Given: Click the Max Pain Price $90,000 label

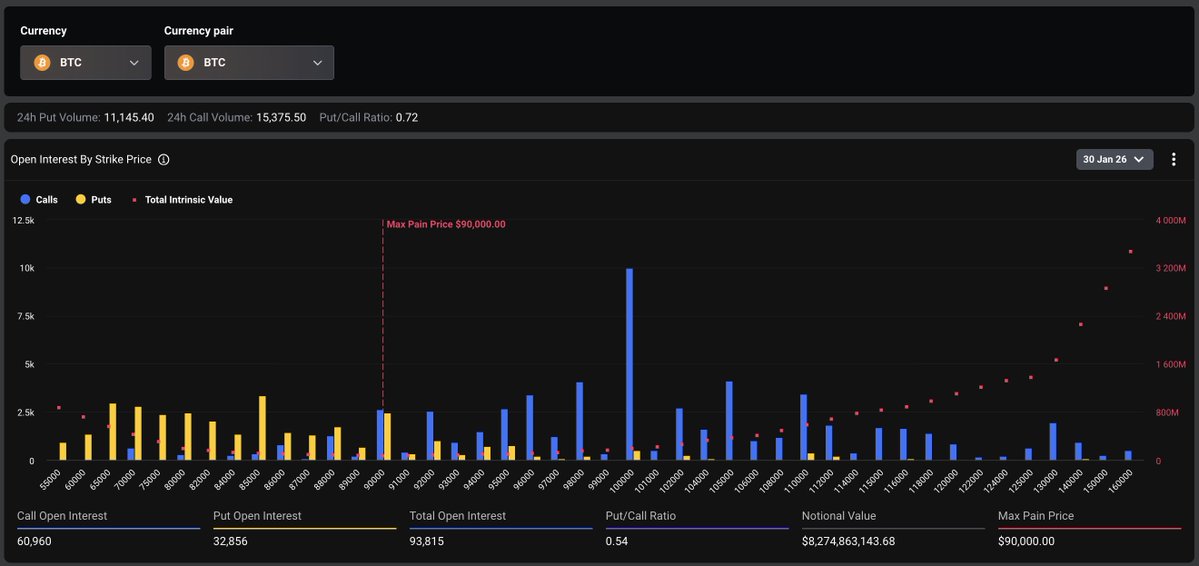Looking at the screenshot, I should tap(445, 224).
